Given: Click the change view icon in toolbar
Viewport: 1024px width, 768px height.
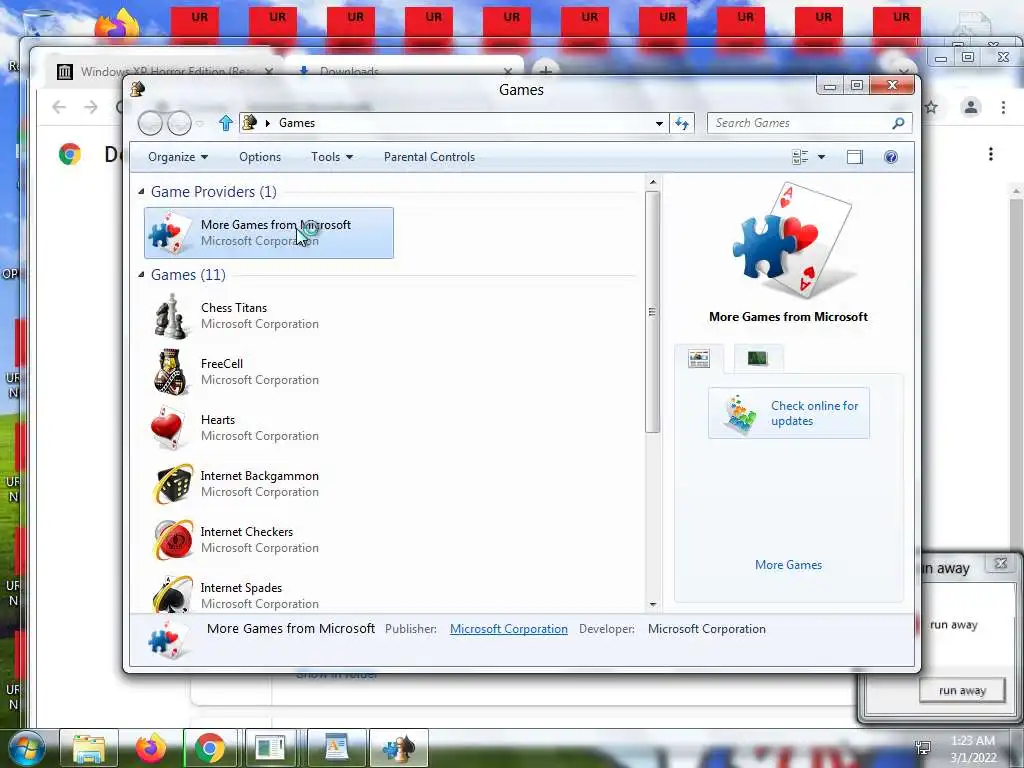Looking at the screenshot, I should 800,157.
